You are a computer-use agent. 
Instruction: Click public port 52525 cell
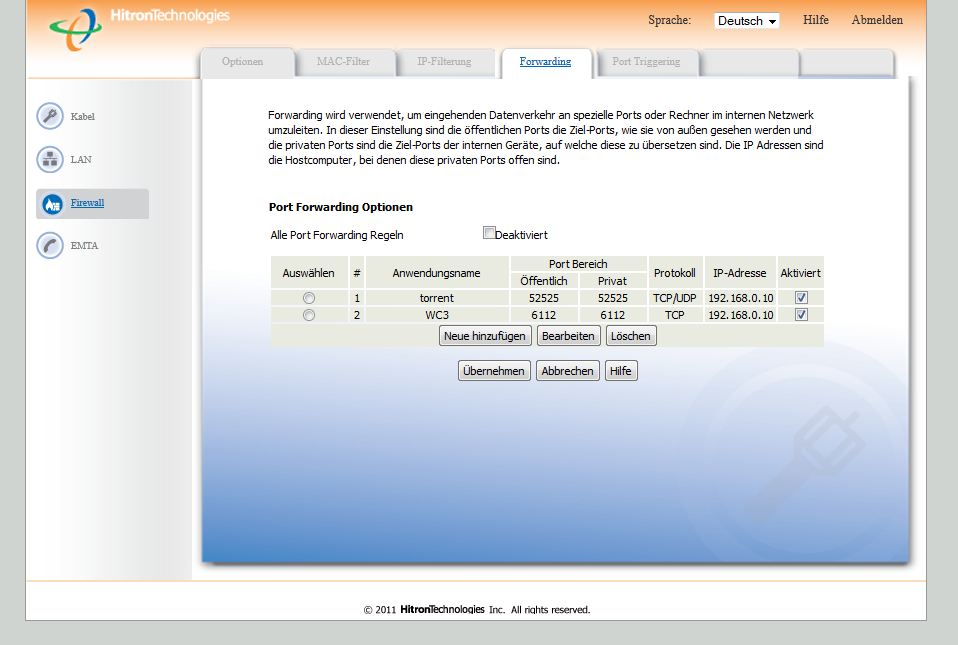(544, 298)
